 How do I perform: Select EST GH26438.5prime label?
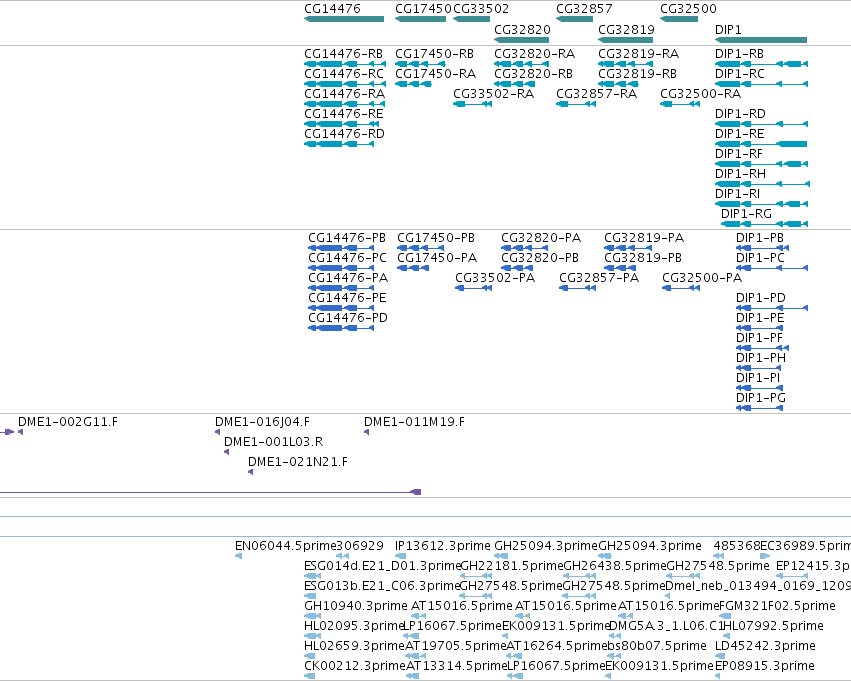tap(614, 566)
